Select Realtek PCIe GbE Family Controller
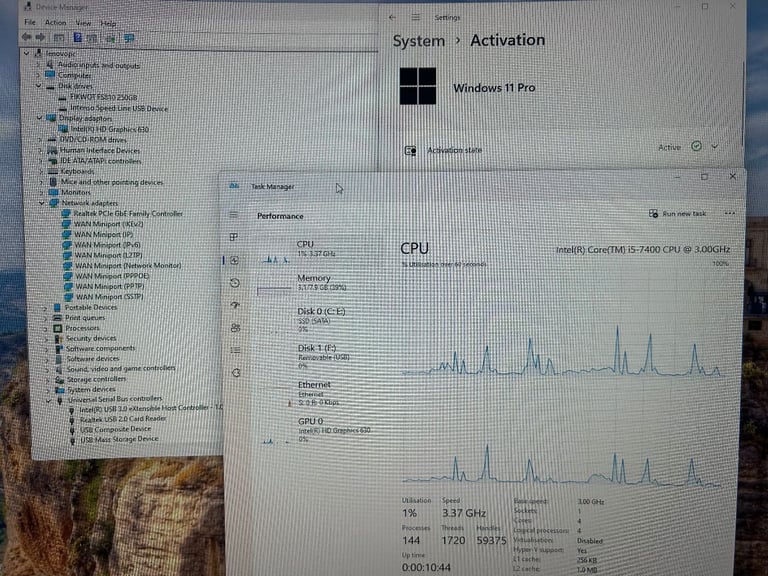 [x=128, y=214]
